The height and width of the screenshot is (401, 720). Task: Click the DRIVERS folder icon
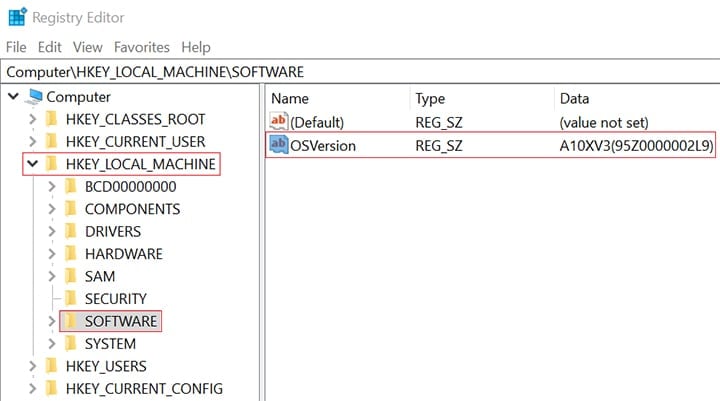(x=71, y=231)
